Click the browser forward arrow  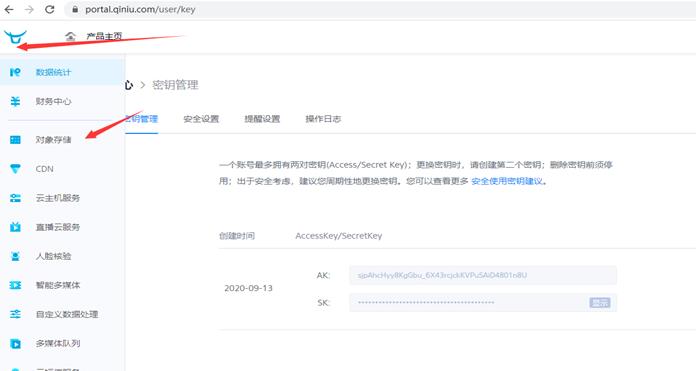[29, 9]
